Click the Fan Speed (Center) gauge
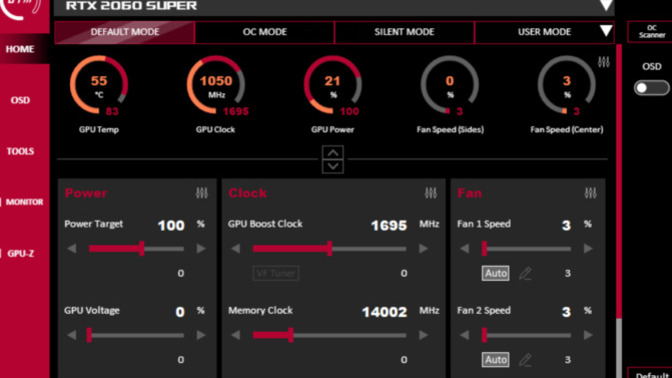The height and width of the screenshot is (378, 672). (567, 85)
